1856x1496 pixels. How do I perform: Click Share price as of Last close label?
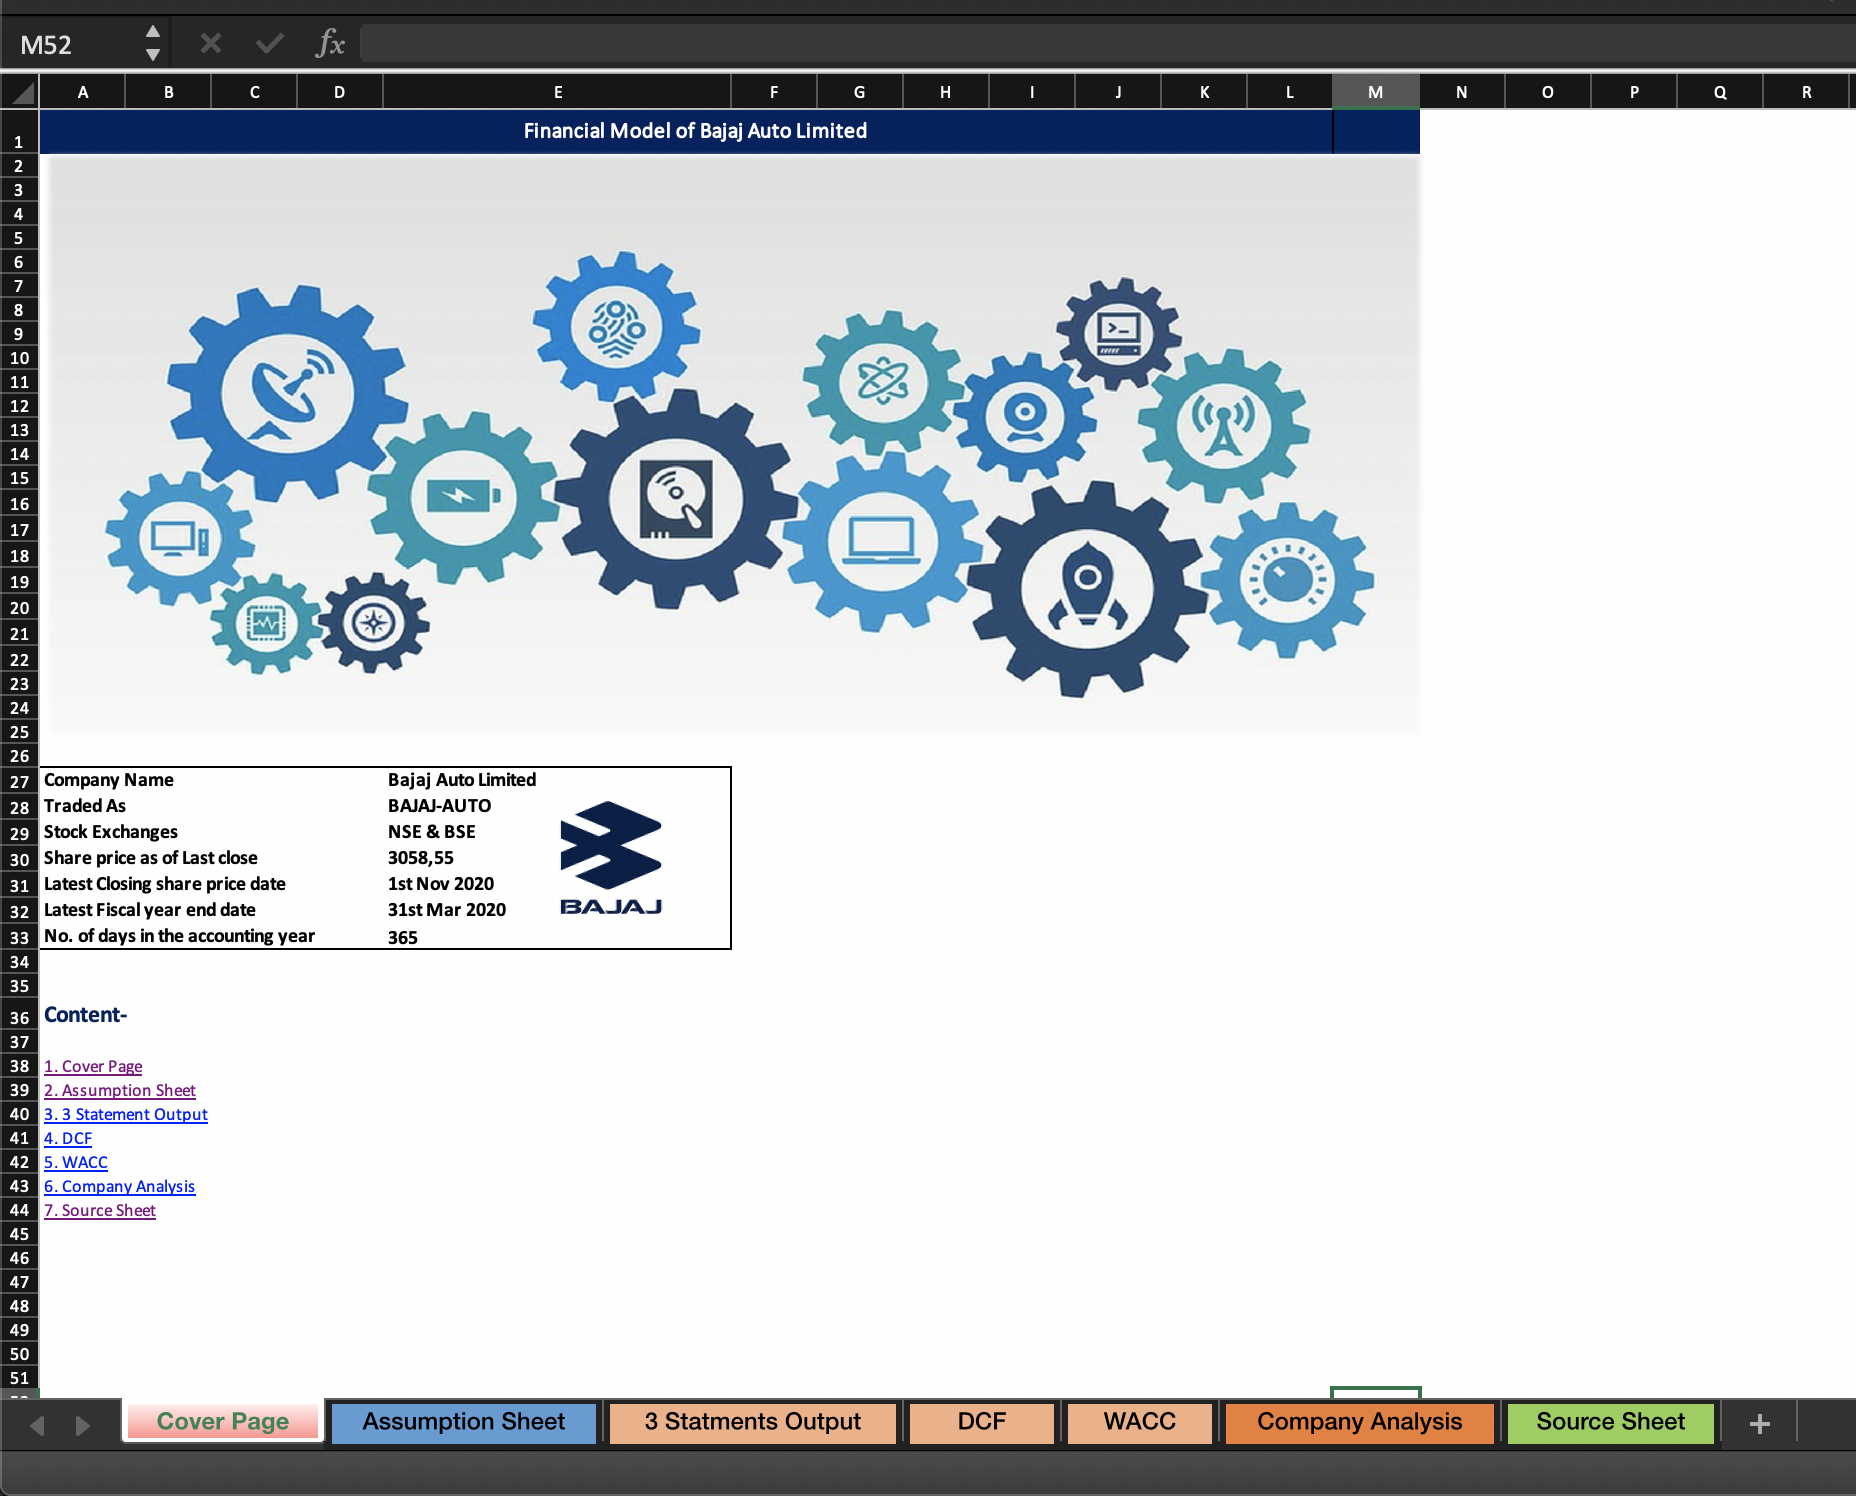coord(151,858)
